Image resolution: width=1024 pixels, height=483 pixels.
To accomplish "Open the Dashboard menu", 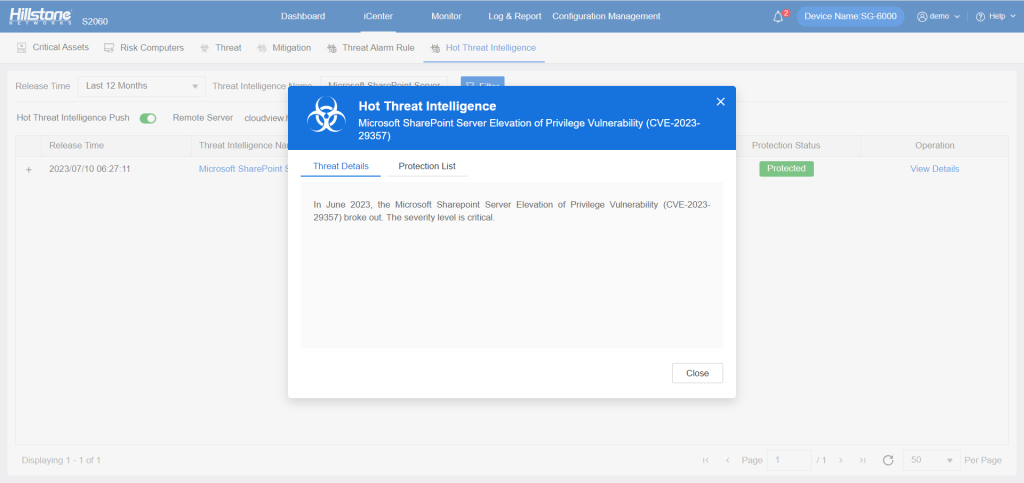I will click(x=303, y=16).
